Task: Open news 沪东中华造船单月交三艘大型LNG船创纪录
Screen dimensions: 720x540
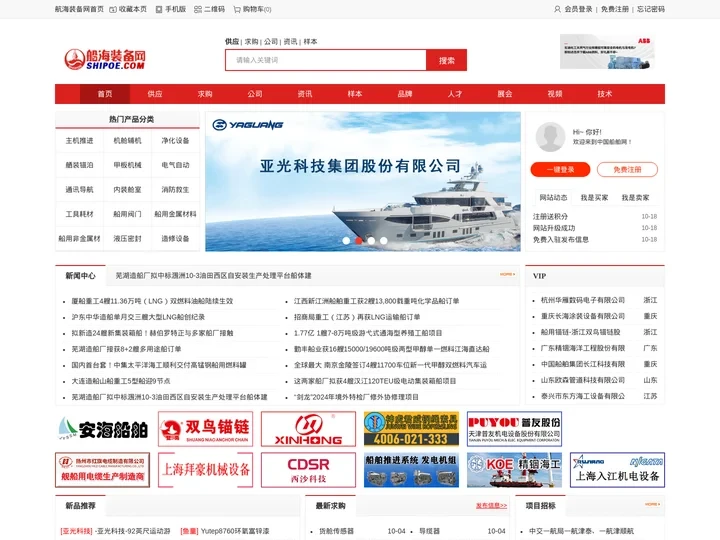Action: 138,317
